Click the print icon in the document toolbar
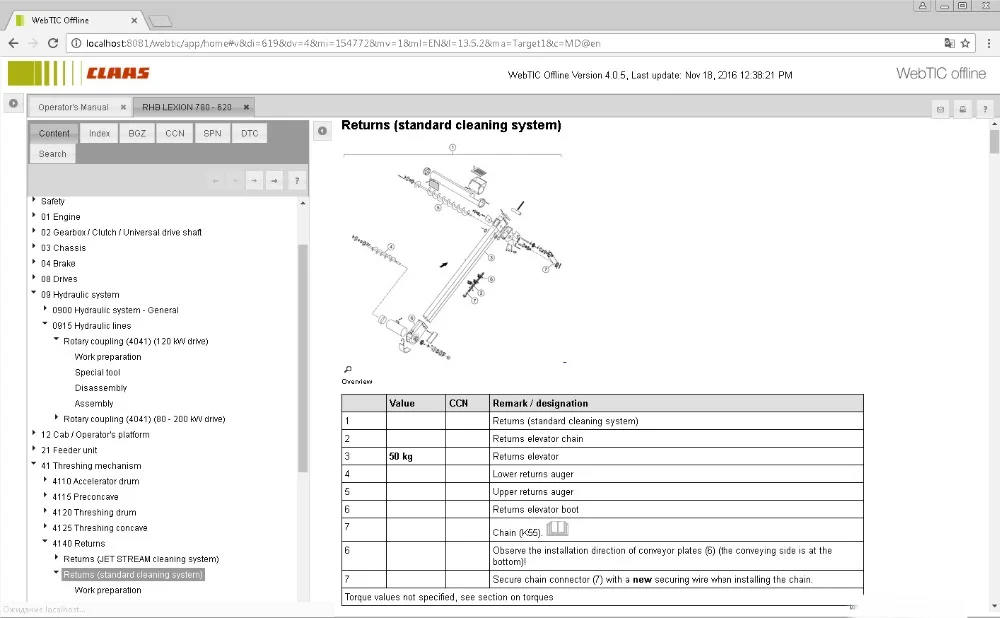This screenshot has height=618, width=1000. point(962,108)
